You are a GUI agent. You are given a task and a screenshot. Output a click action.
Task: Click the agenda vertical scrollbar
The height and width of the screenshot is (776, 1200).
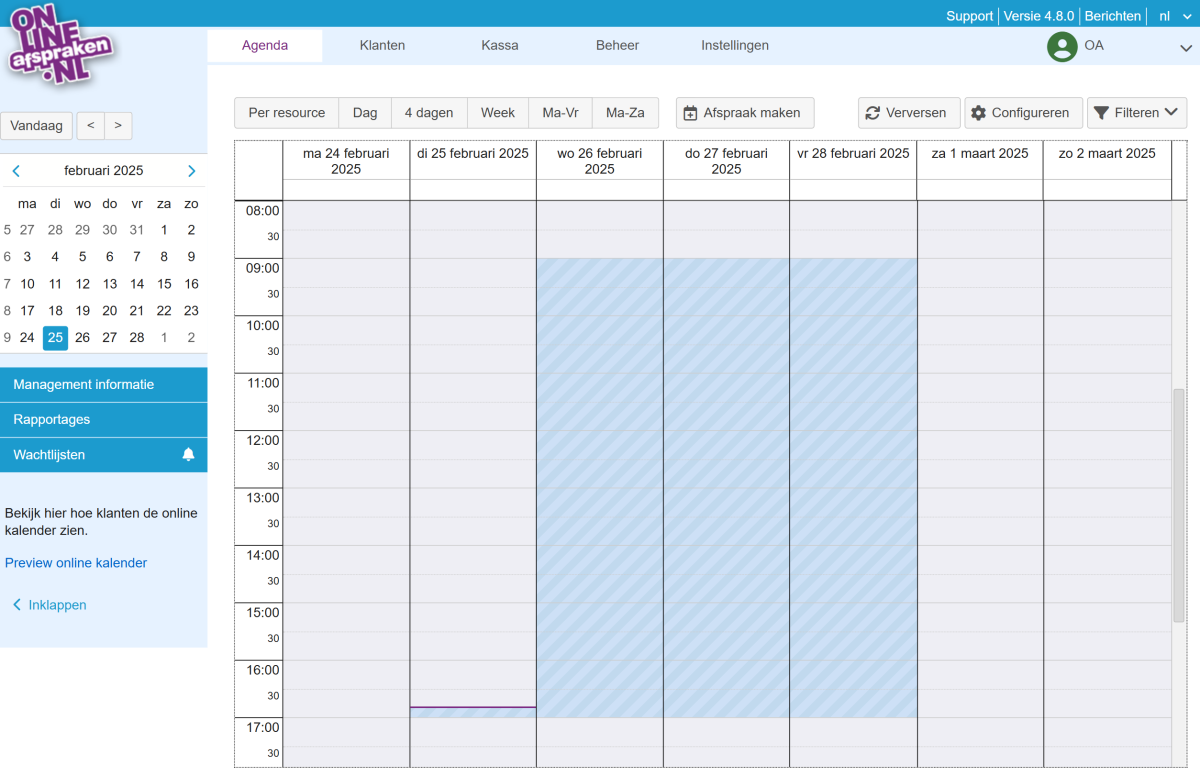point(1178,505)
